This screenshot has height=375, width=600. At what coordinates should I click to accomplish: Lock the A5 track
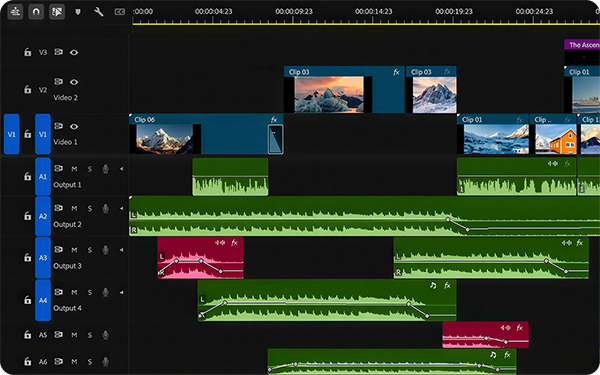(x=28, y=335)
